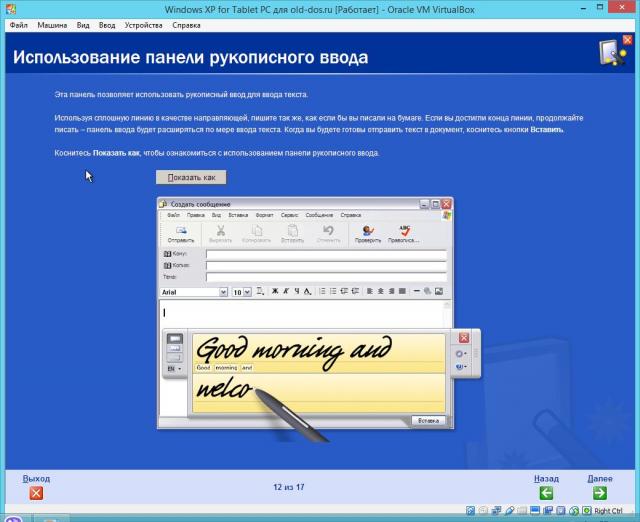Click the VirtualBox USB plug status icon

coord(509,511)
